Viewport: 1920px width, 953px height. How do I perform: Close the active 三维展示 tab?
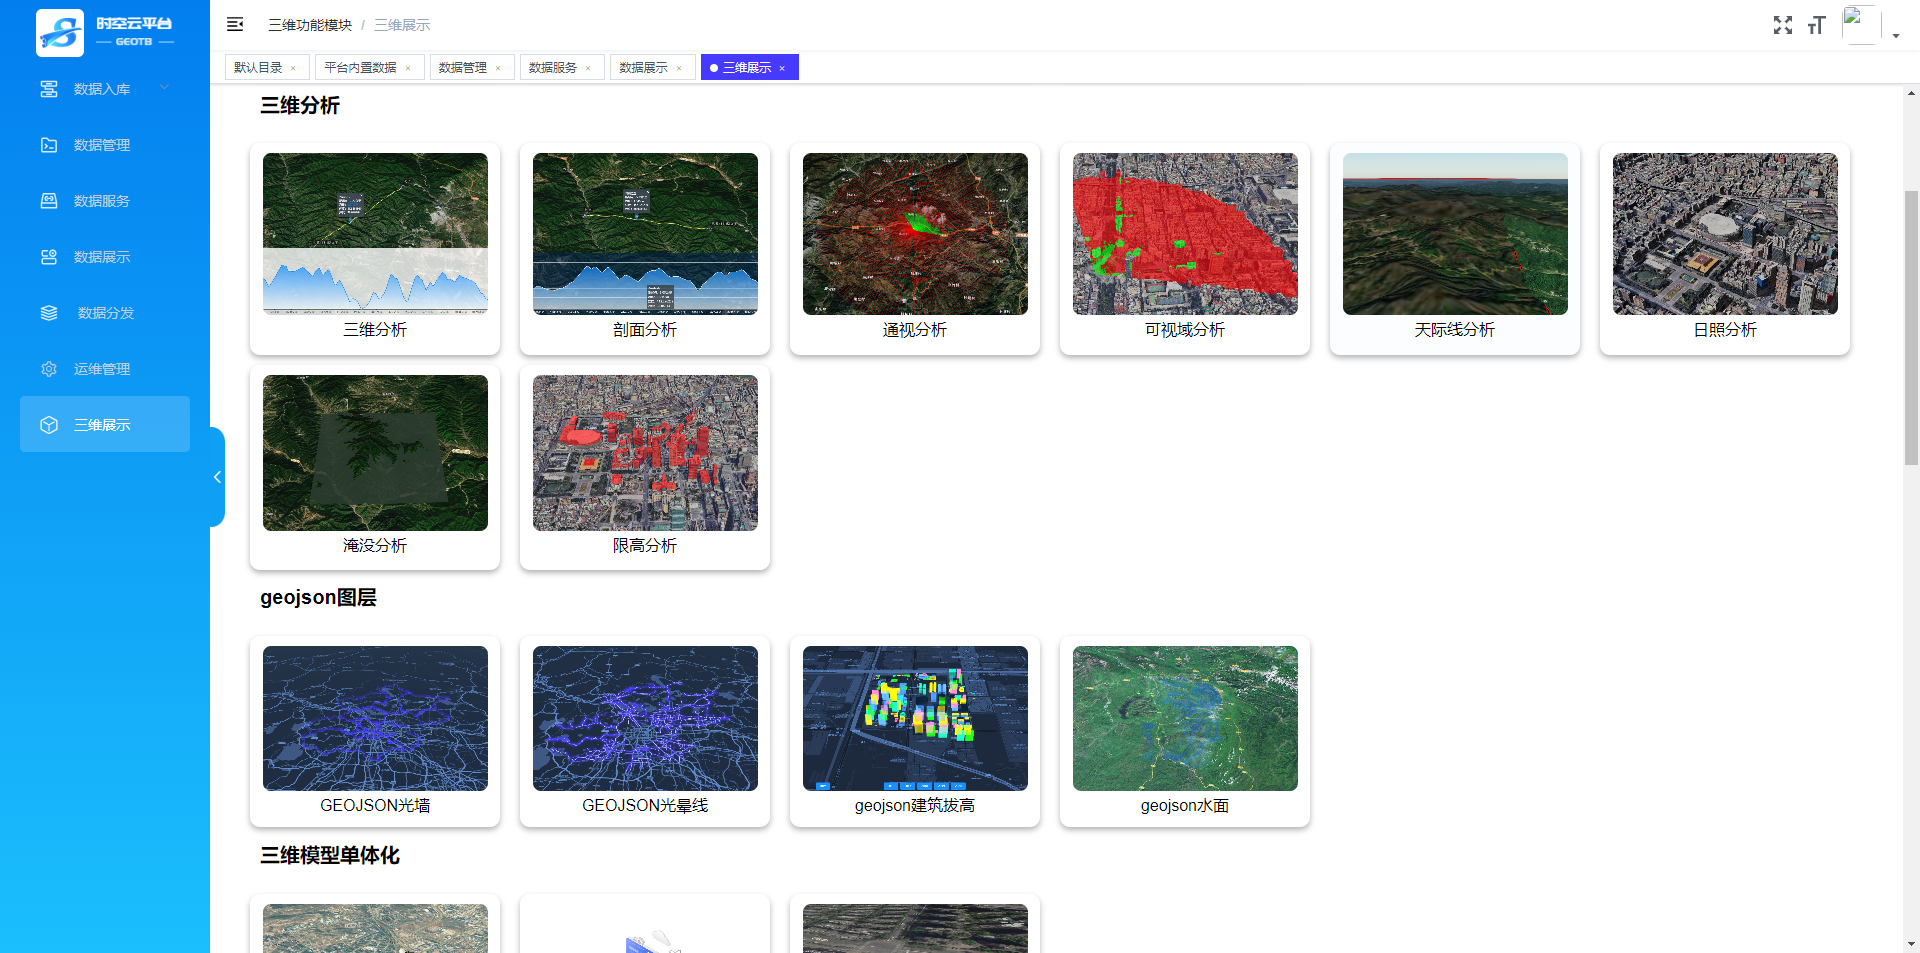coord(782,68)
